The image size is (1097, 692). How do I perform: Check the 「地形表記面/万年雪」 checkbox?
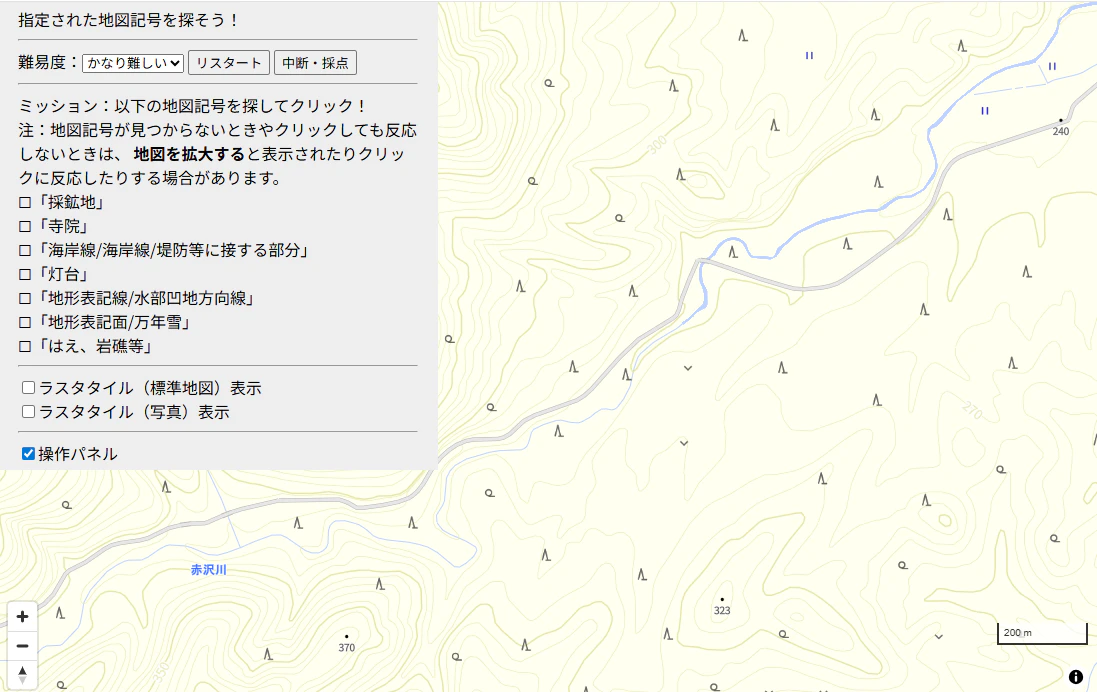(x=25, y=323)
